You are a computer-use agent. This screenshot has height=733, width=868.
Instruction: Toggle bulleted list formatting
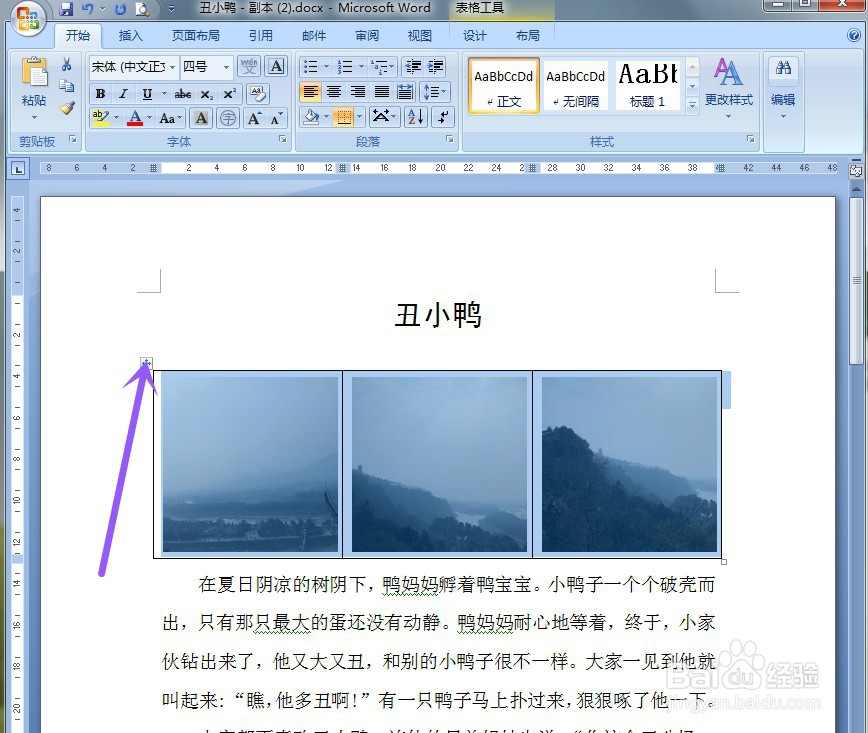pyautogui.click(x=310, y=66)
